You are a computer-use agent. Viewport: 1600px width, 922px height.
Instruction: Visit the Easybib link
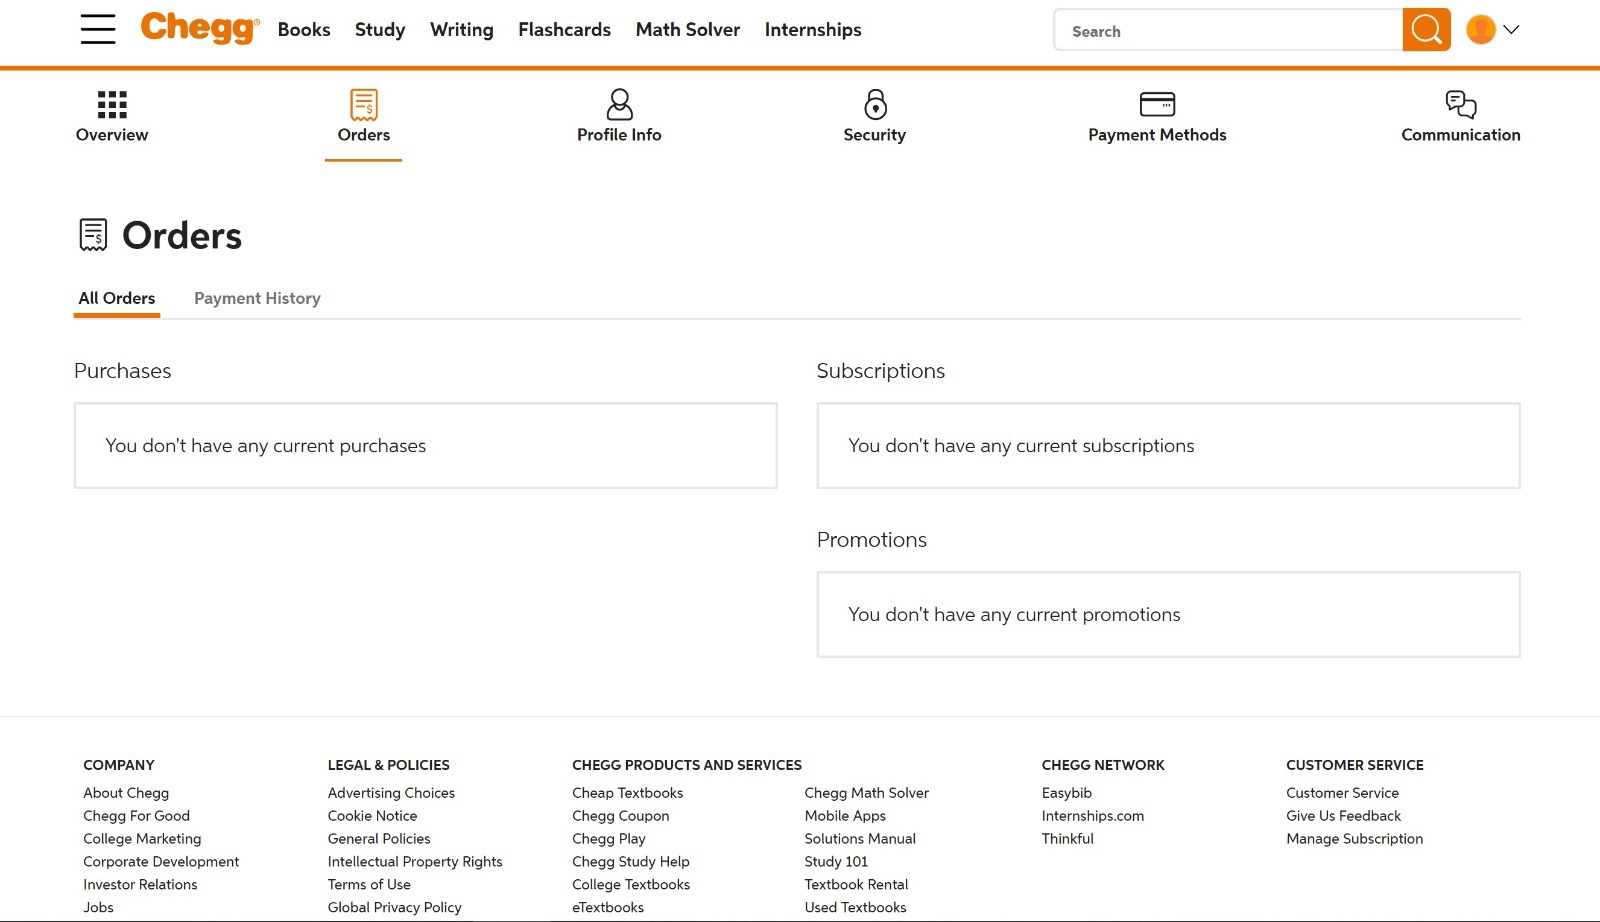[x=1066, y=793]
